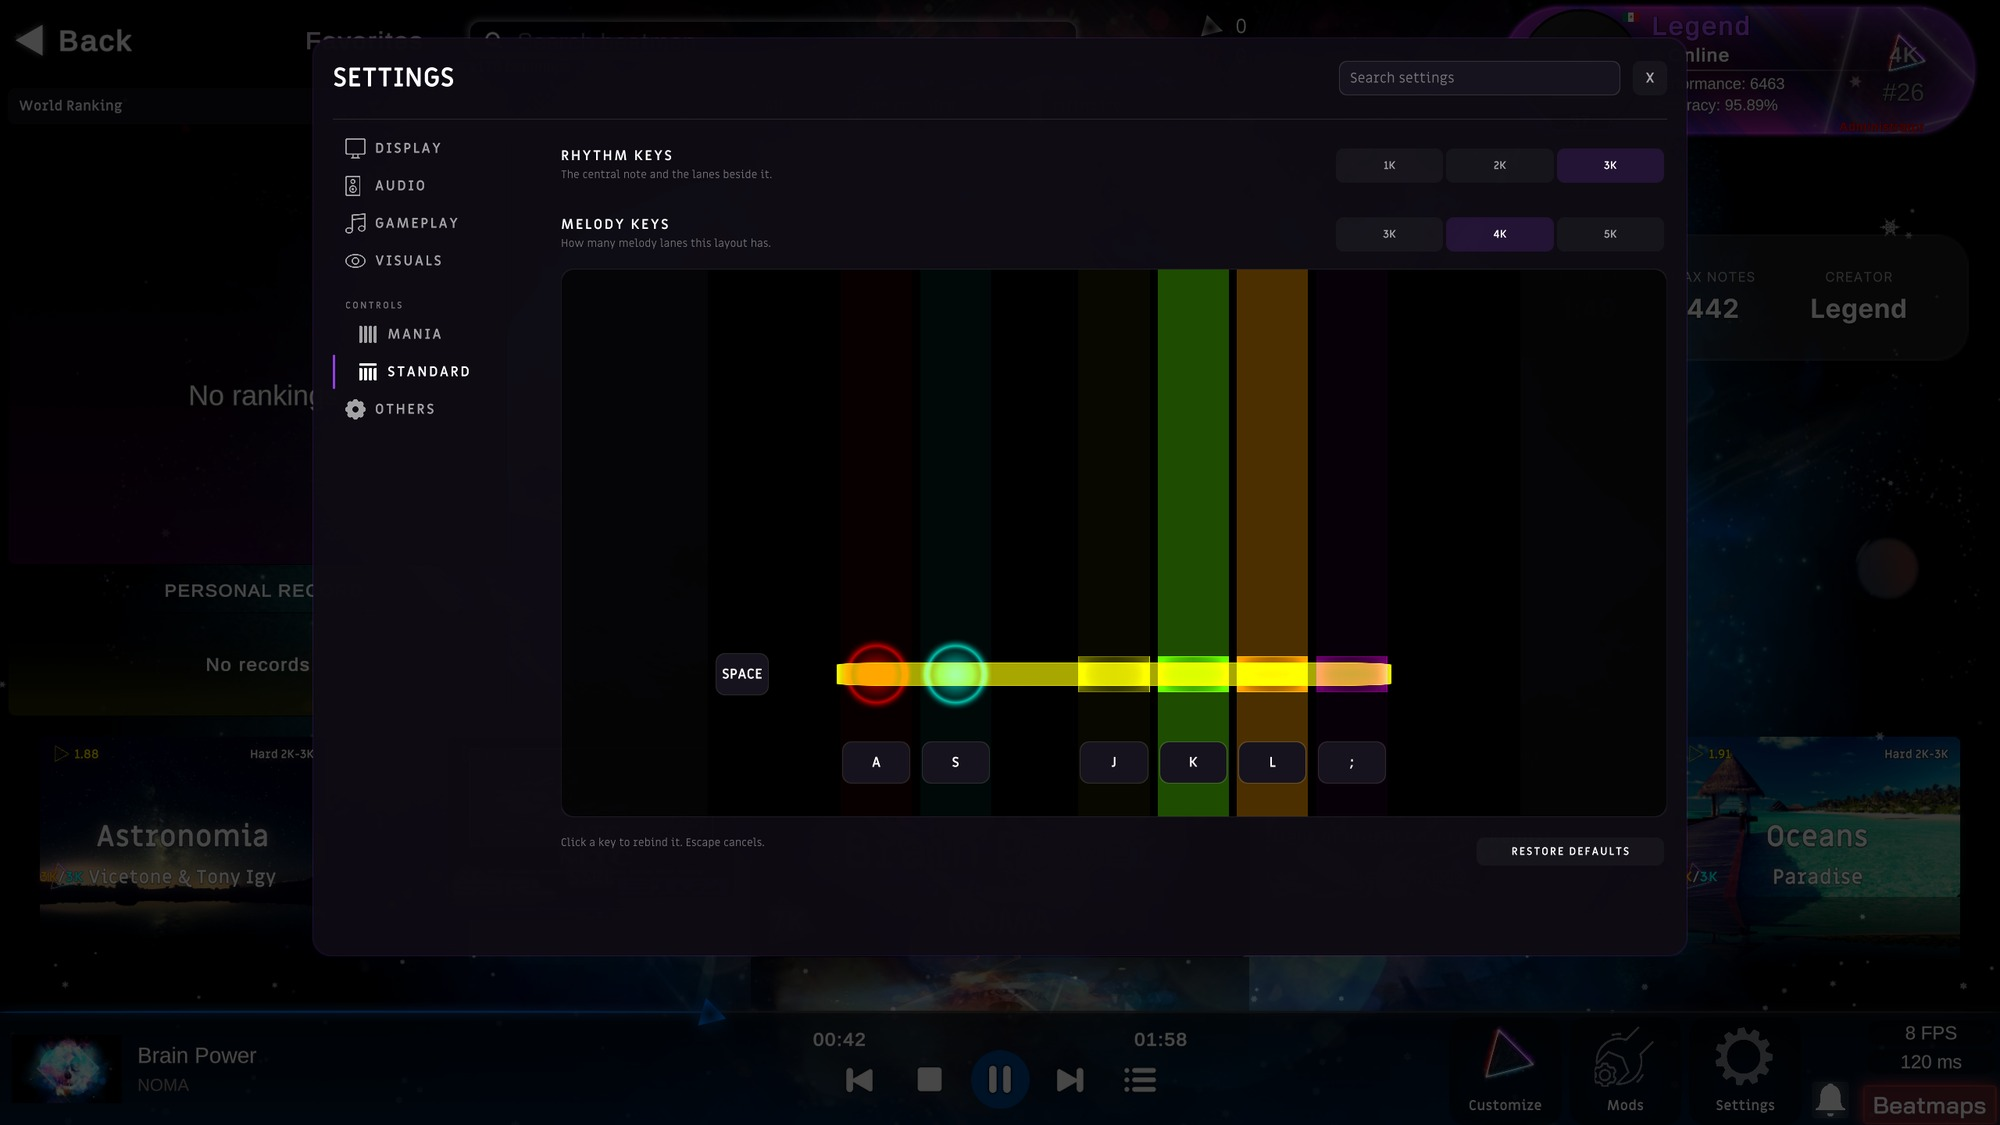Viewport: 2000px width, 1125px height.
Task: Open the Display settings section
Action: [x=393, y=148]
